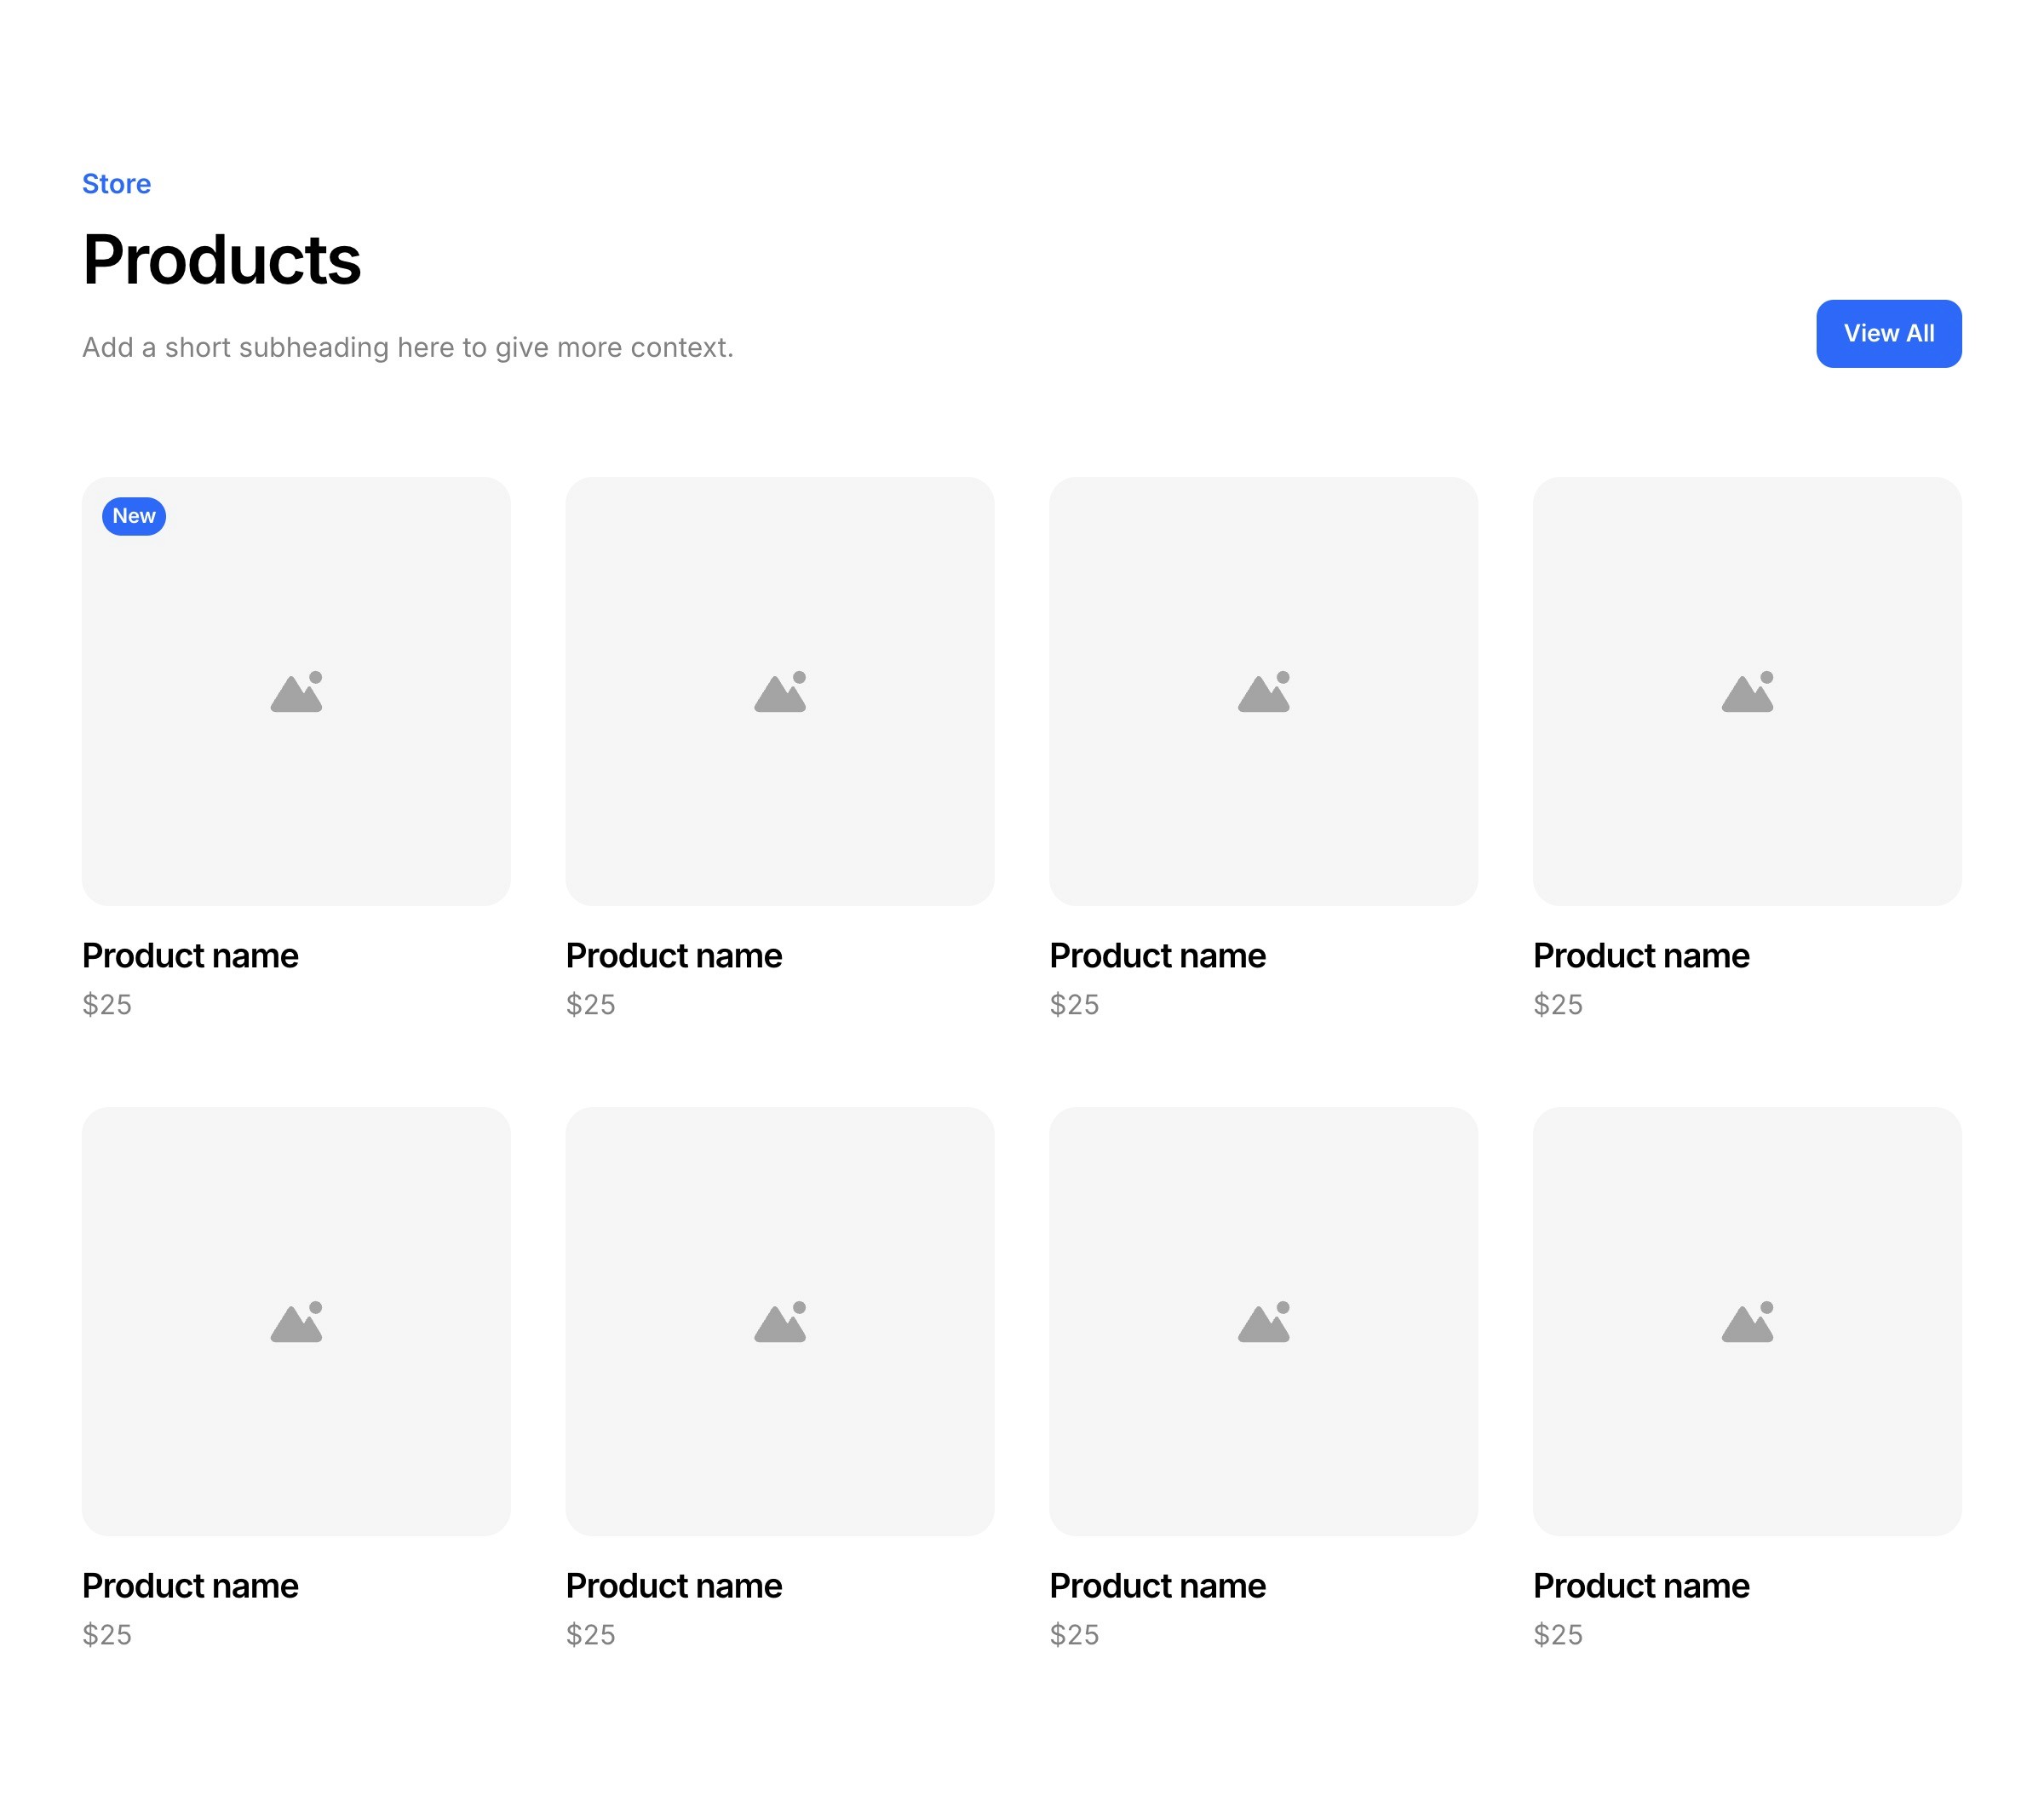Click image placeholder icon of fourth top-row product
This screenshot has width=2044, height=1819.
coord(1747,692)
